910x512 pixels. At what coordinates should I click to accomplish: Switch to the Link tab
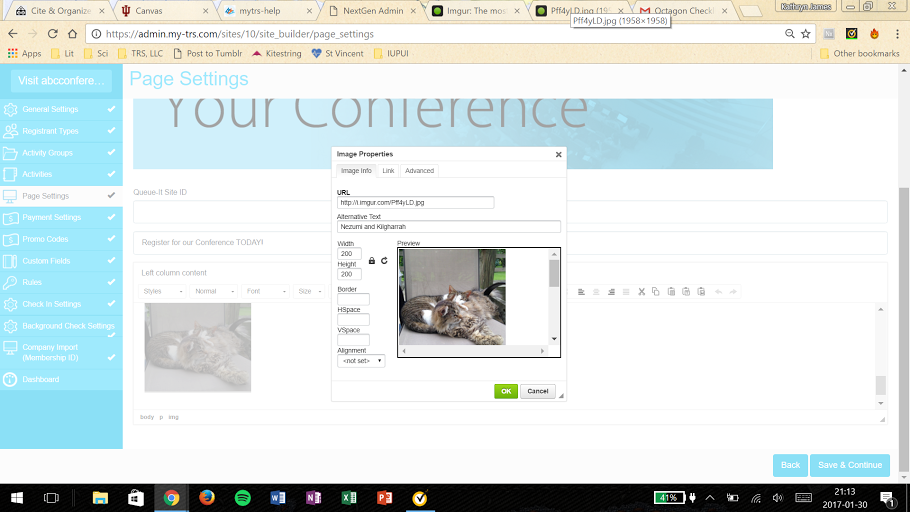pyautogui.click(x=388, y=171)
